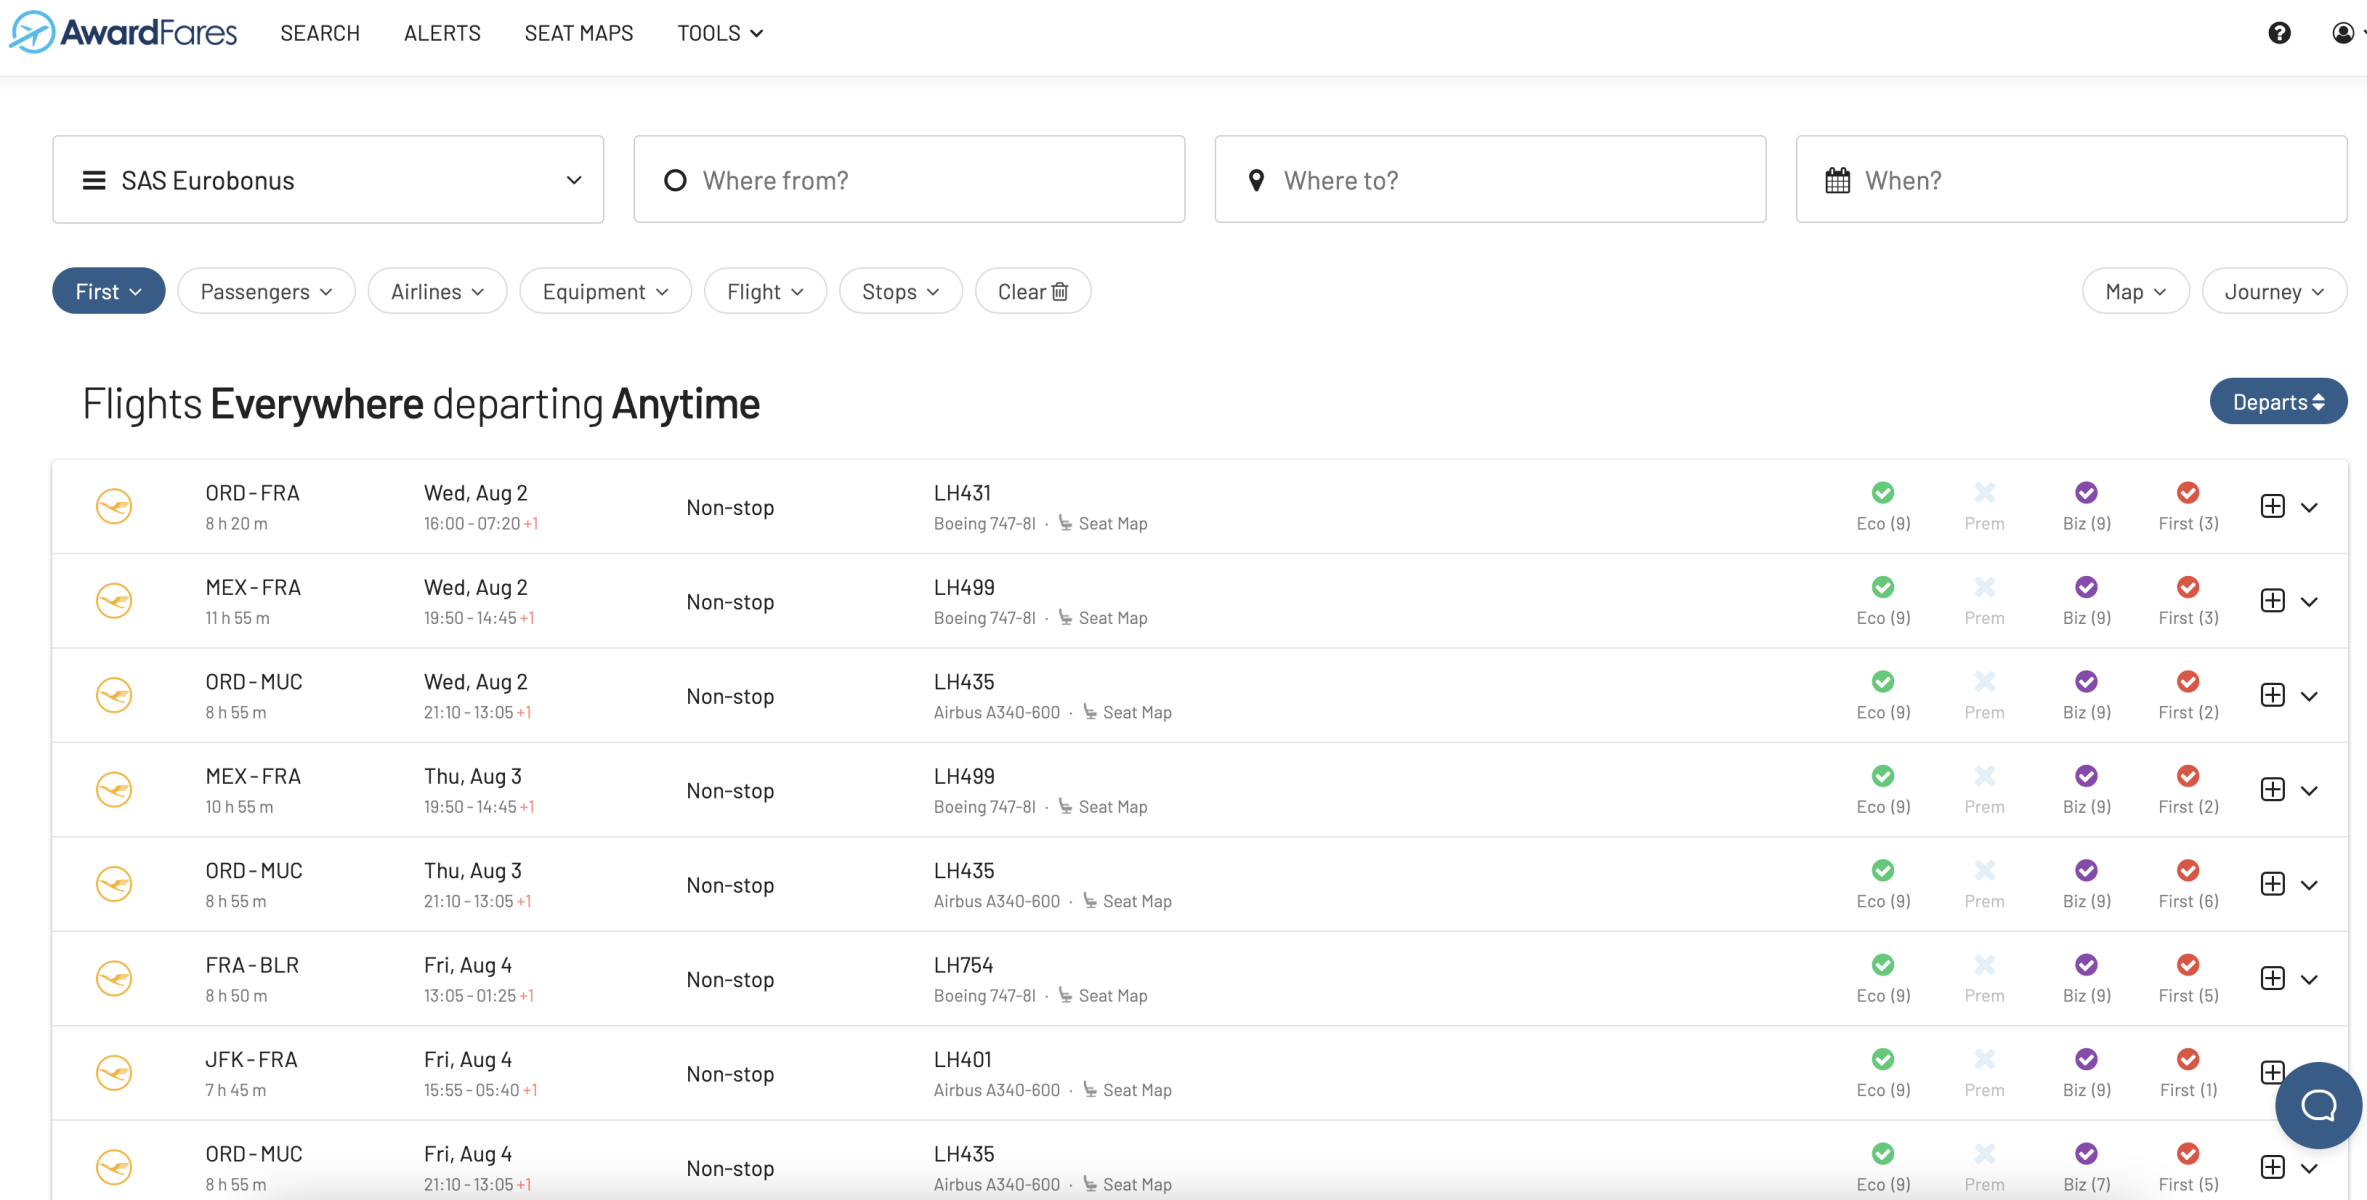Go to the ALERTS menu item
Image resolution: width=2367 pixels, height=1200 pixels.
442,33
